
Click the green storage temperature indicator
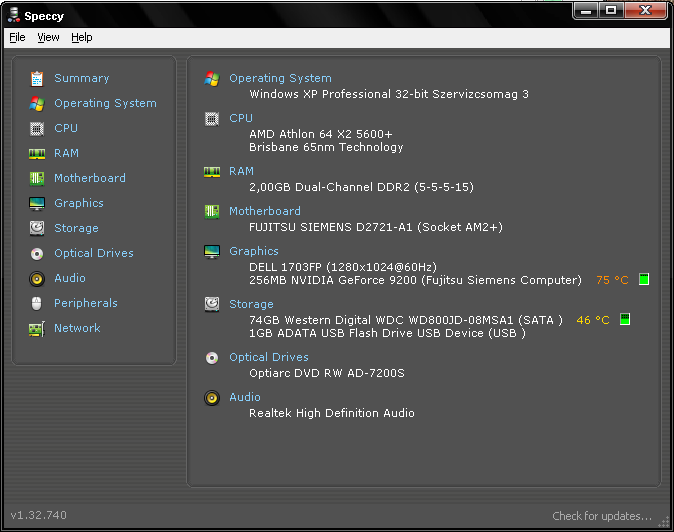(x=625, y=320)
